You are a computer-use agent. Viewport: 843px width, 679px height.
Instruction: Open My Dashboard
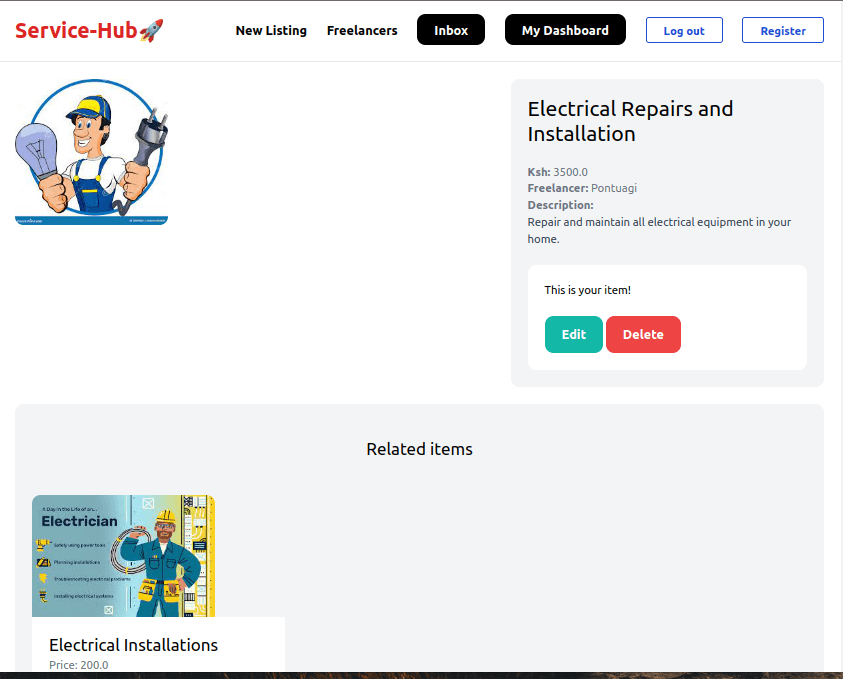point(565,30)
